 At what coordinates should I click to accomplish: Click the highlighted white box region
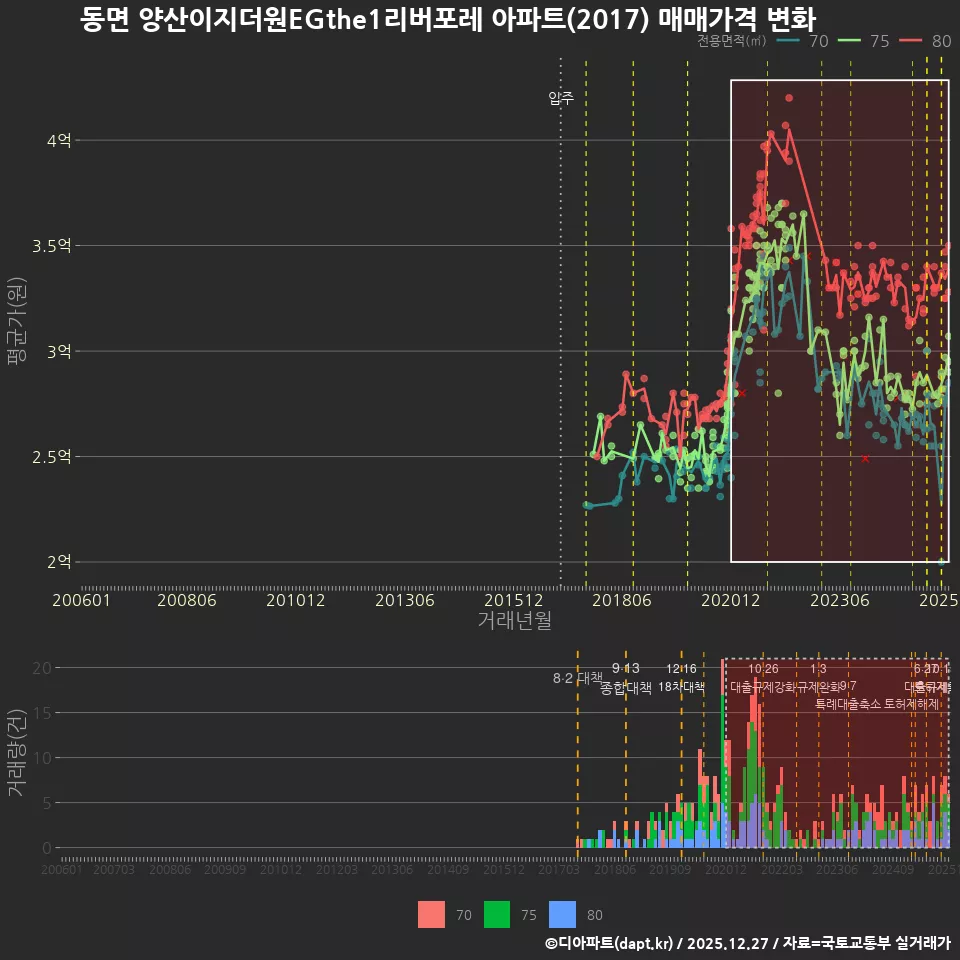pyautogui.click(x=838, y=320)
